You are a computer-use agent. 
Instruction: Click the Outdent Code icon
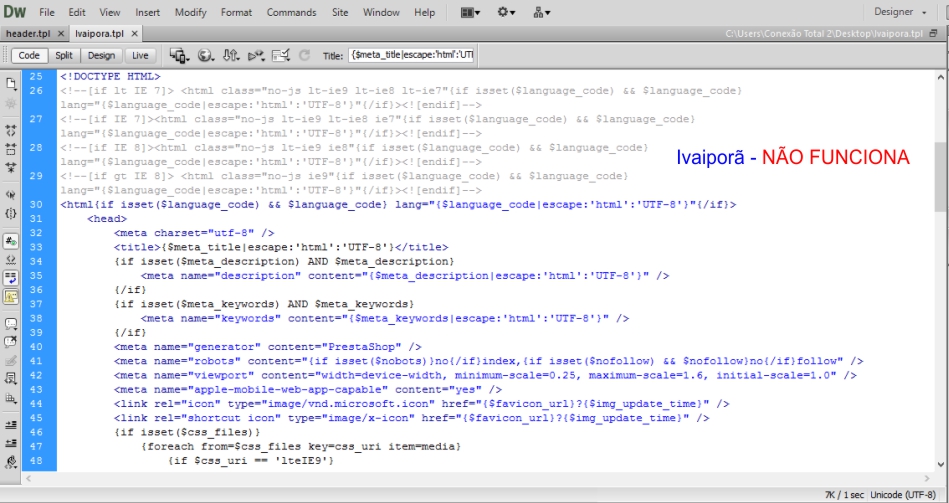10,444
